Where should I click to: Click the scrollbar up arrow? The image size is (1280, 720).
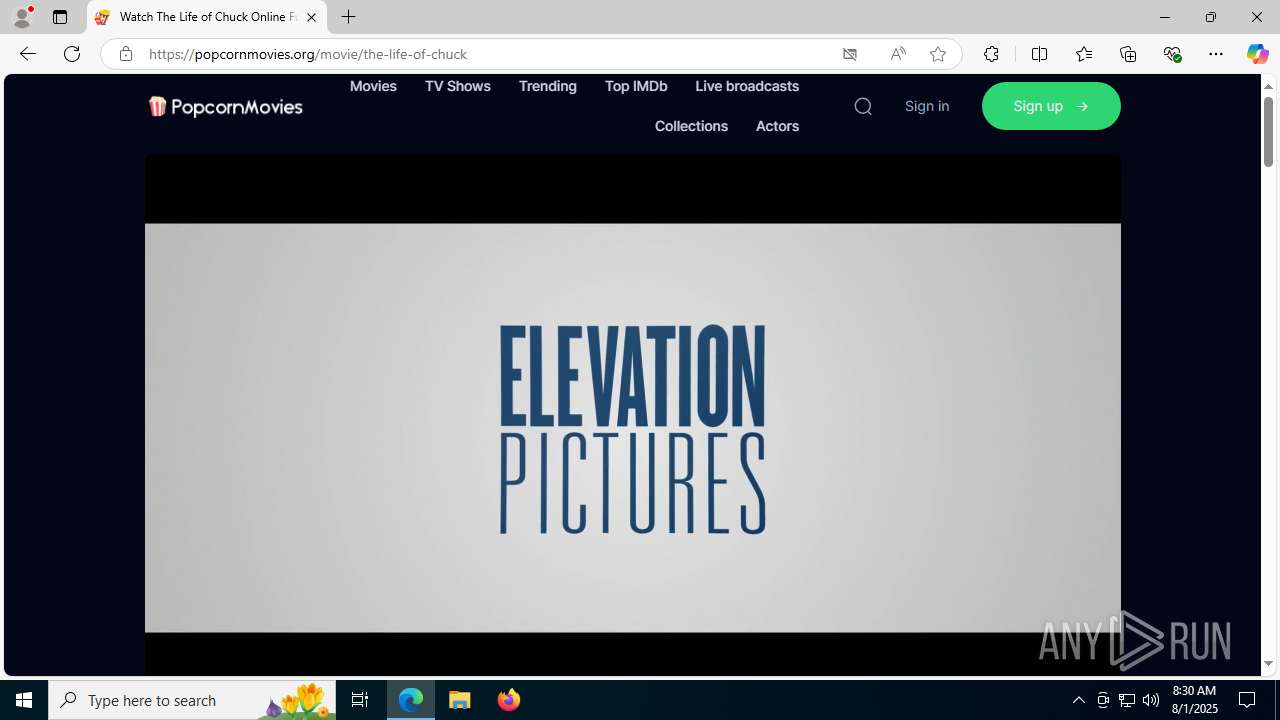pyautogui.click(x=1268, y=86)
